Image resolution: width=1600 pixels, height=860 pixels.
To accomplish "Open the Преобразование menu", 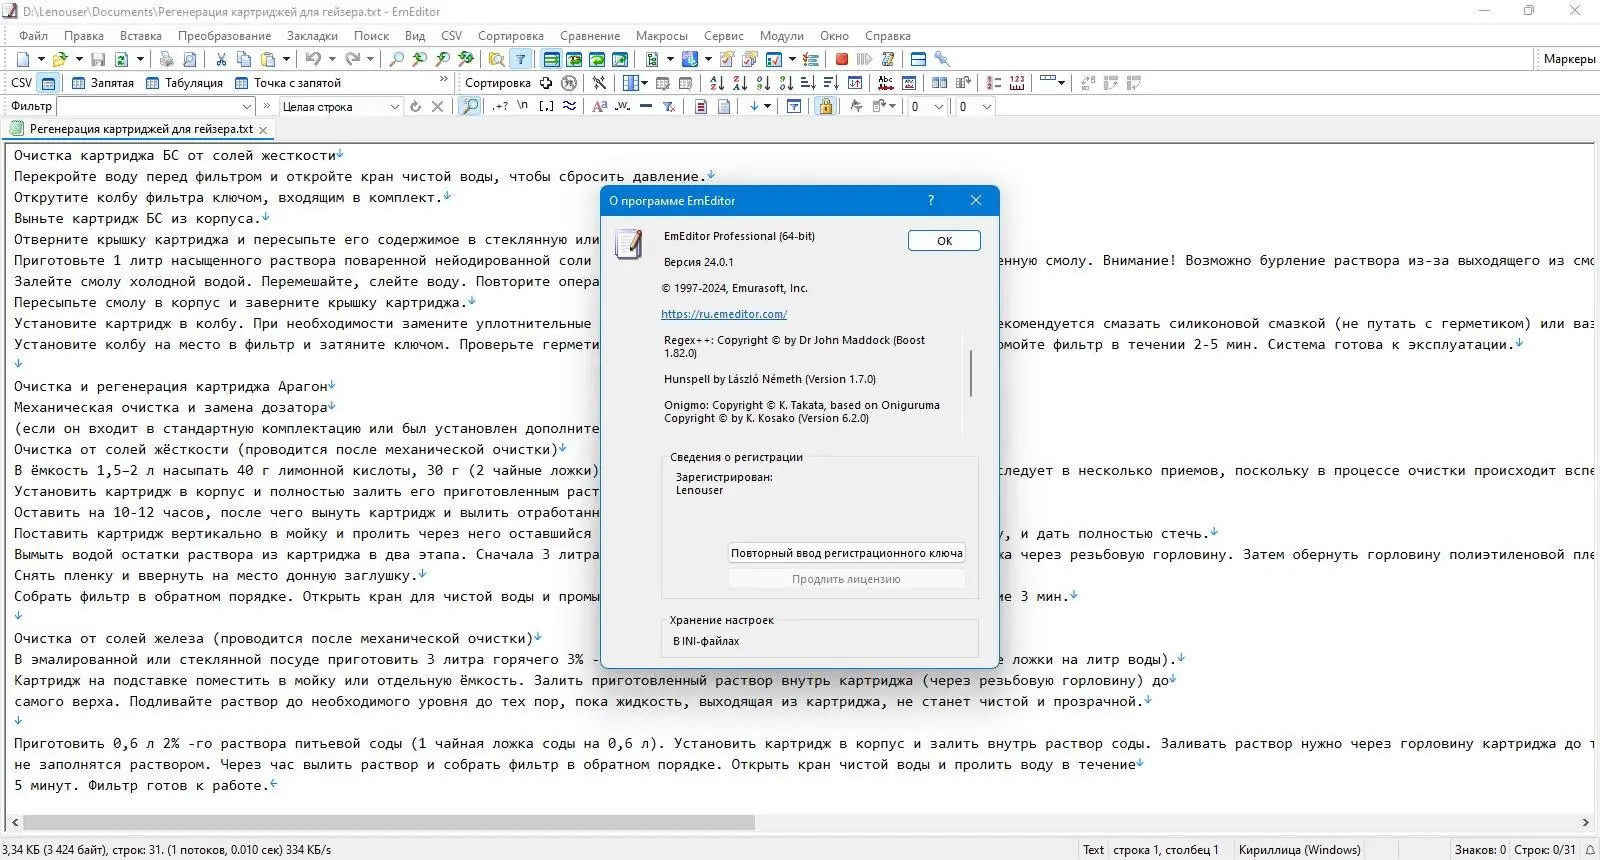I will (x=225, y=36).
